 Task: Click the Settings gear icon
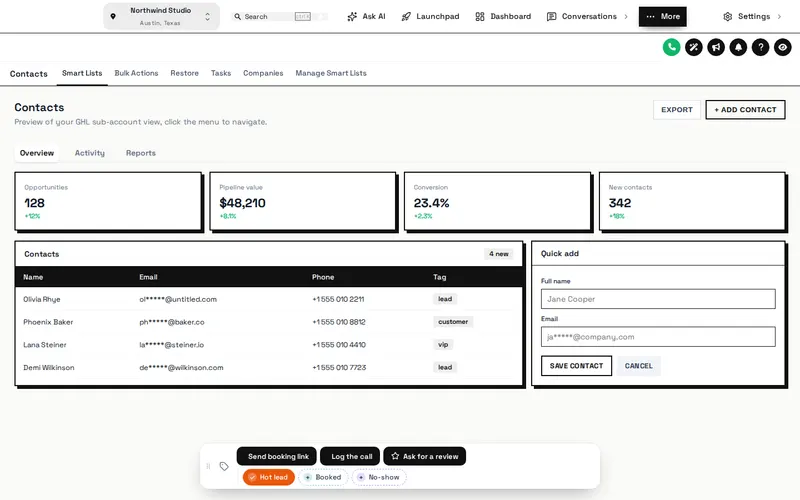point(728,16)
